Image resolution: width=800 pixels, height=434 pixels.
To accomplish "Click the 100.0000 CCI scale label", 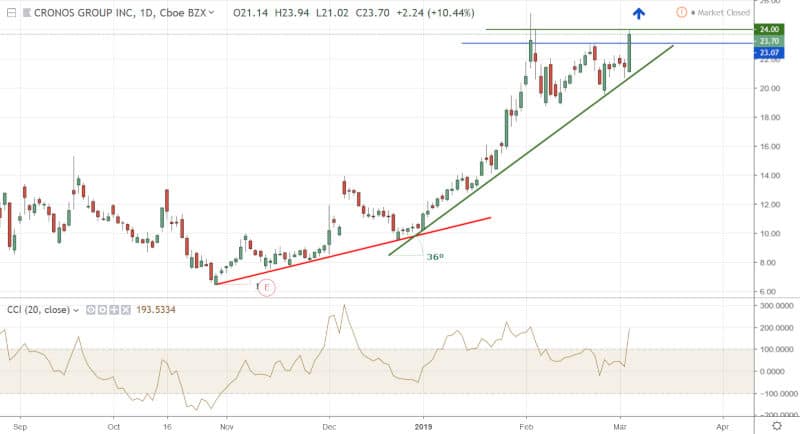I will coord(777,349).
